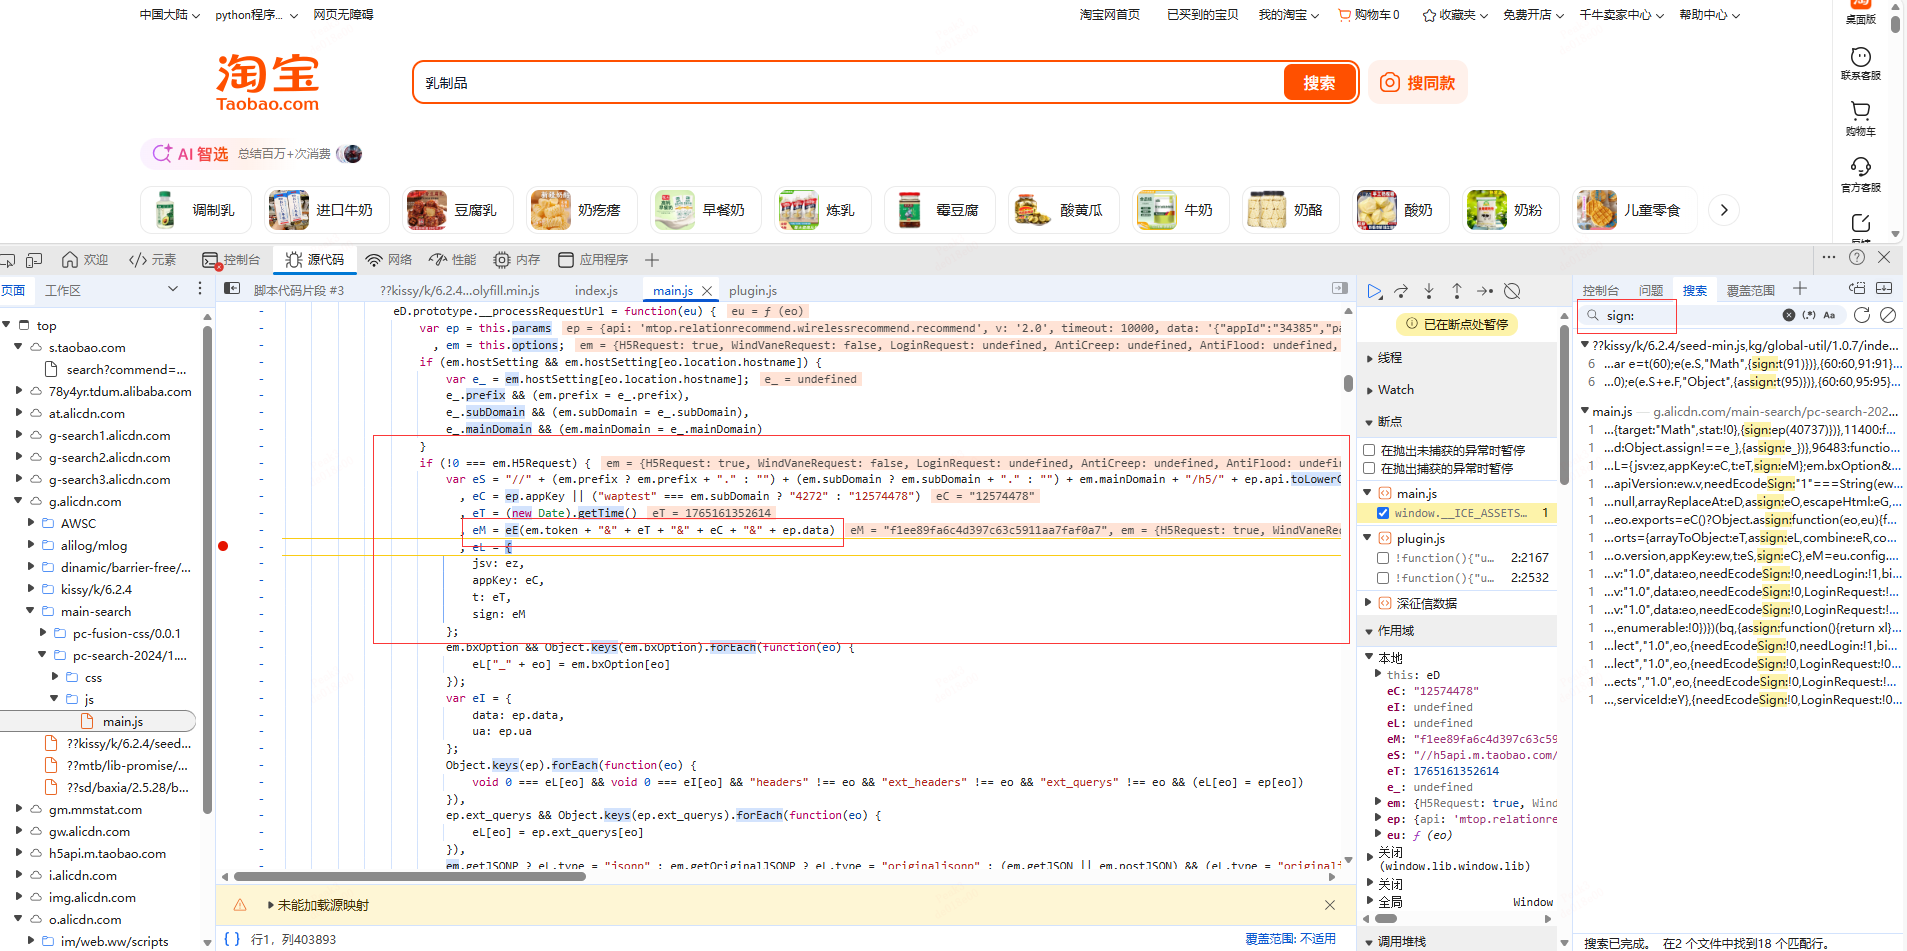Switch to 网络 network tab

(389, 260)
